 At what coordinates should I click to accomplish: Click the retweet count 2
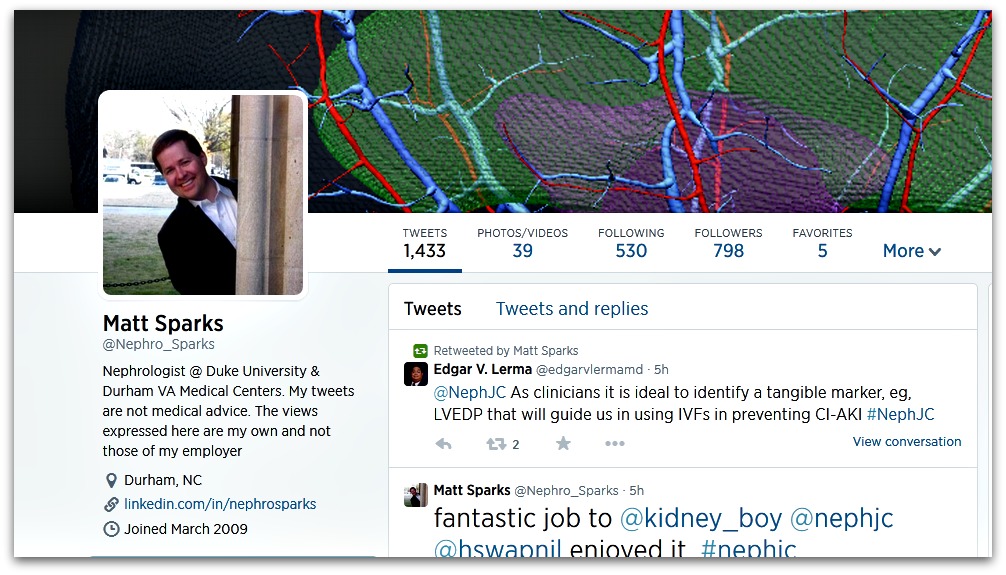tap(515, 444)
